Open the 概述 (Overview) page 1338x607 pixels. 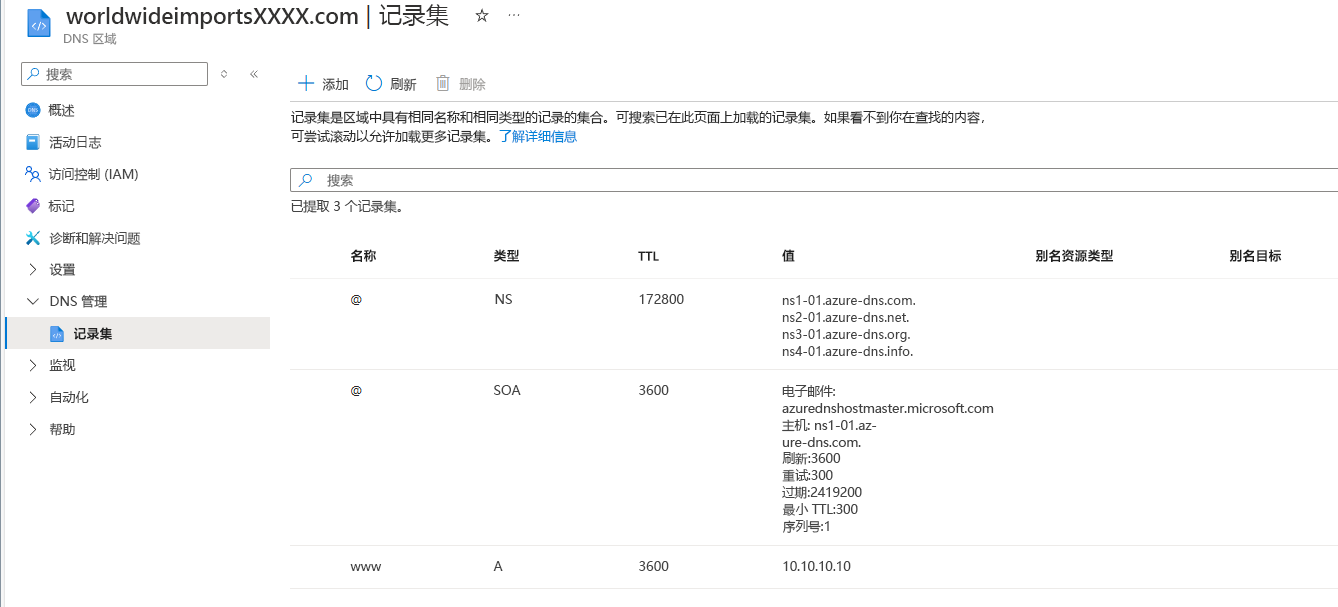[x=60, y=110]
